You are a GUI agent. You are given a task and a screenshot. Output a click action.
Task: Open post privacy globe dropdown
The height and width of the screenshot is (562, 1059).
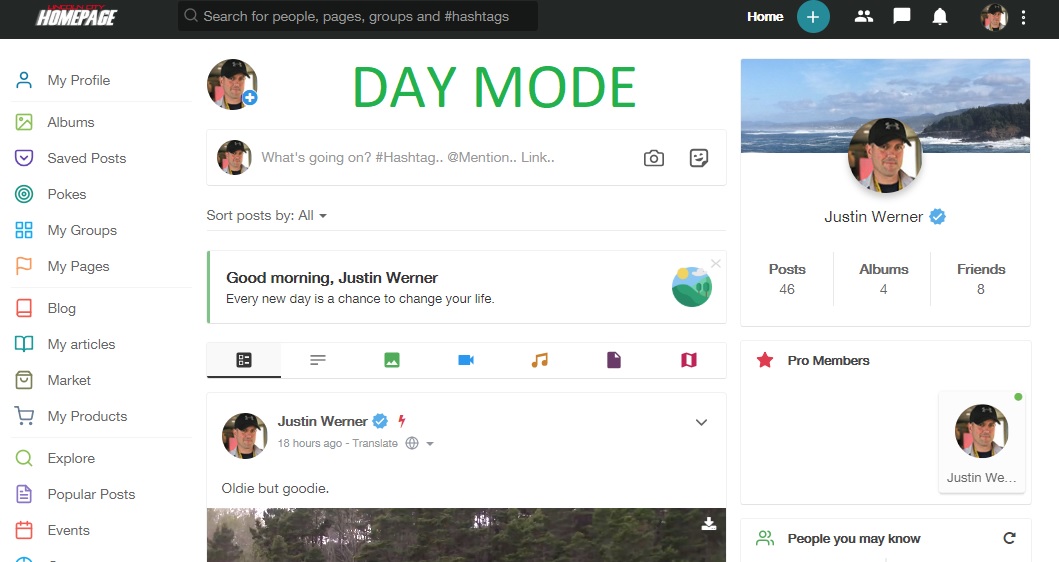point(419,443)
